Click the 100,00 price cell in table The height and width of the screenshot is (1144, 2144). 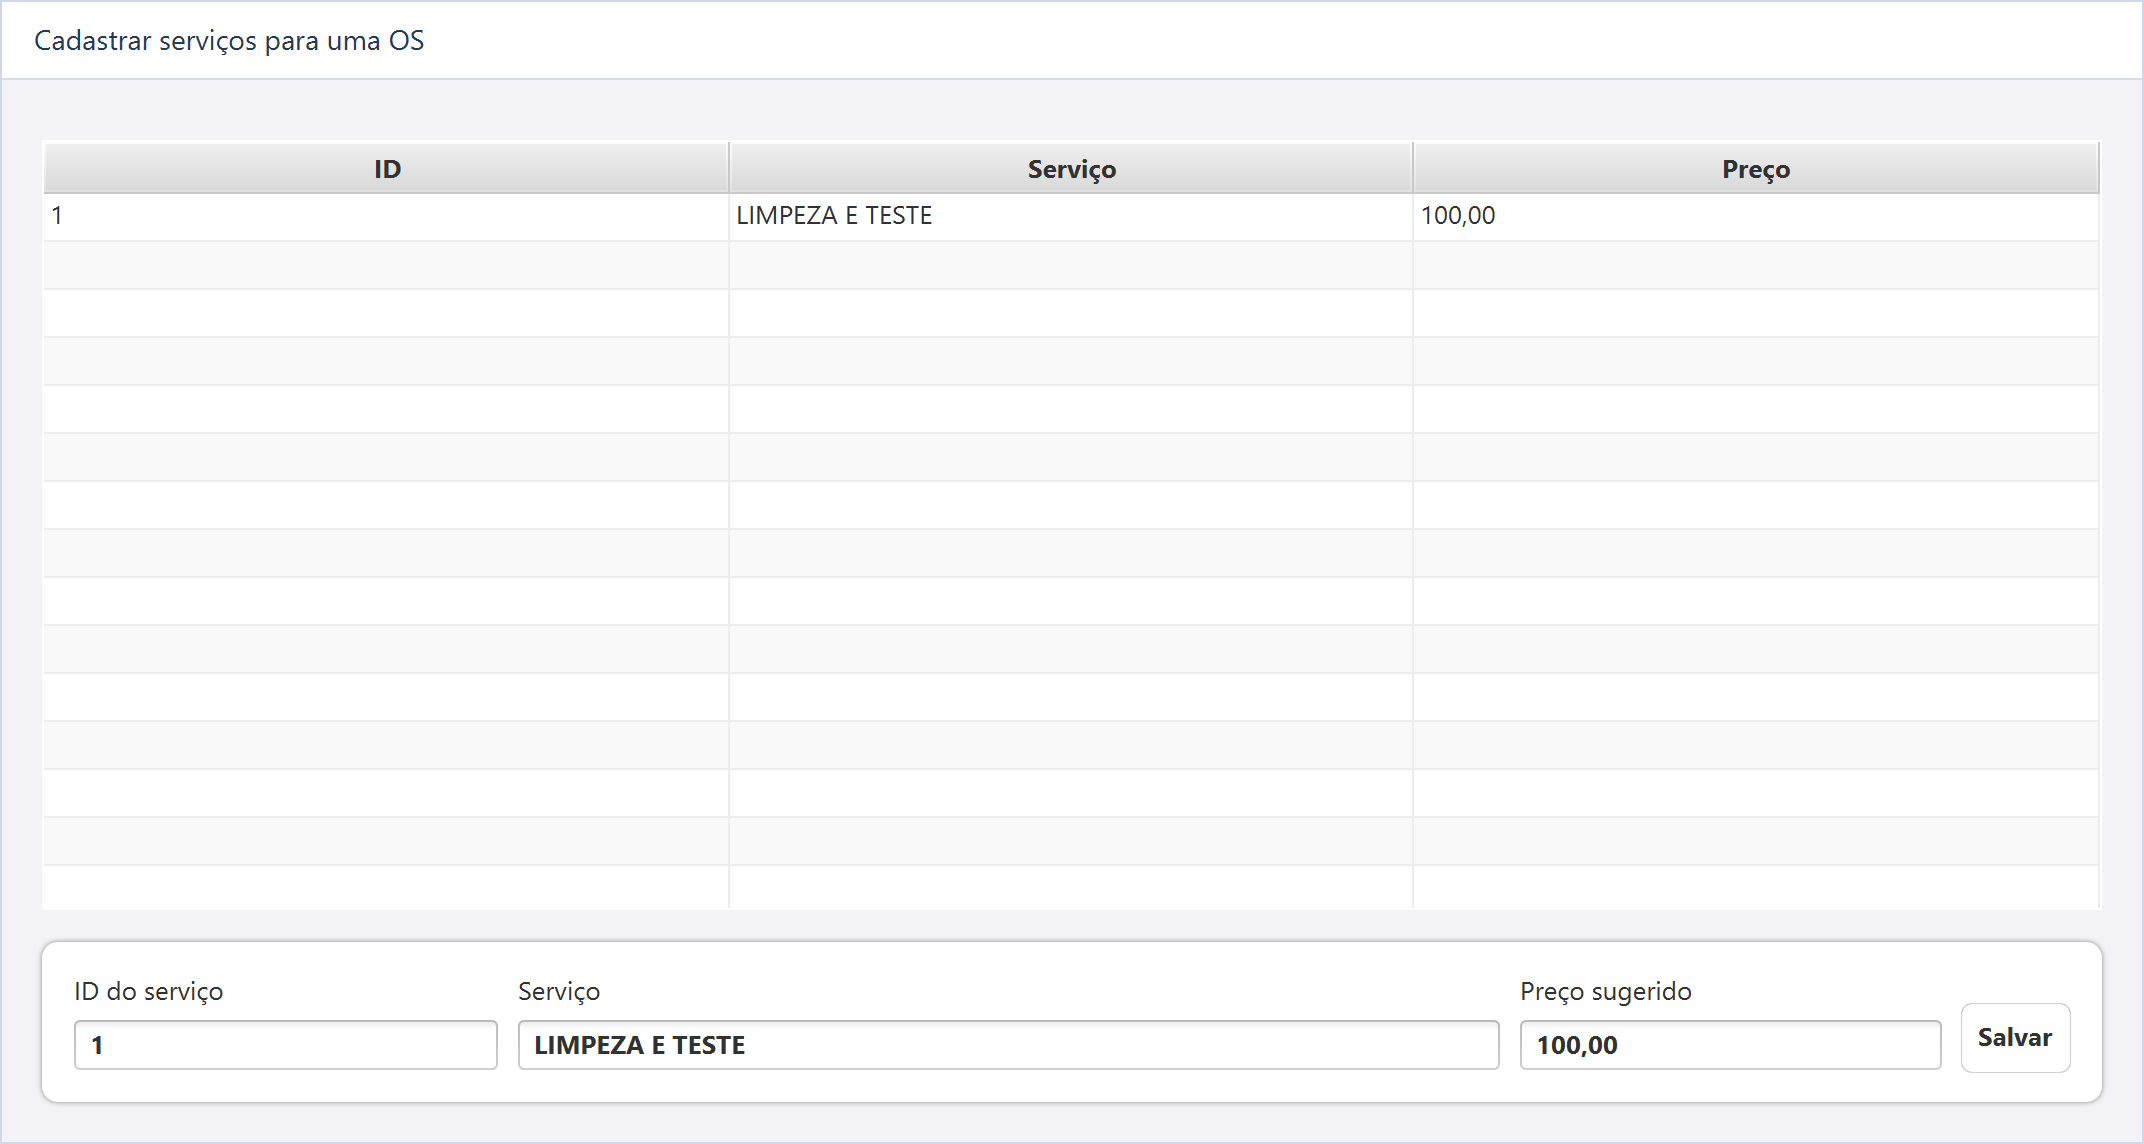1756,216
